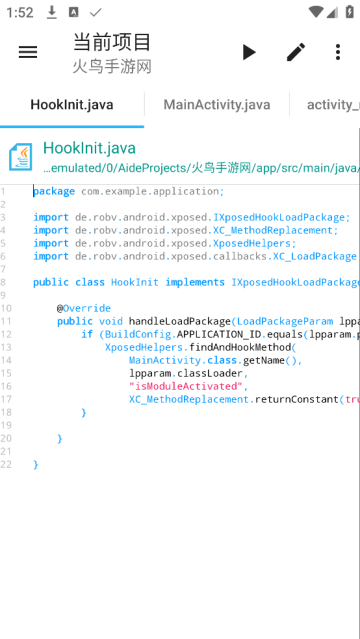This screenshot has width=360, height=639.
Task: Click the time 1:52 in status bar
Action: (x=20, y=13)
